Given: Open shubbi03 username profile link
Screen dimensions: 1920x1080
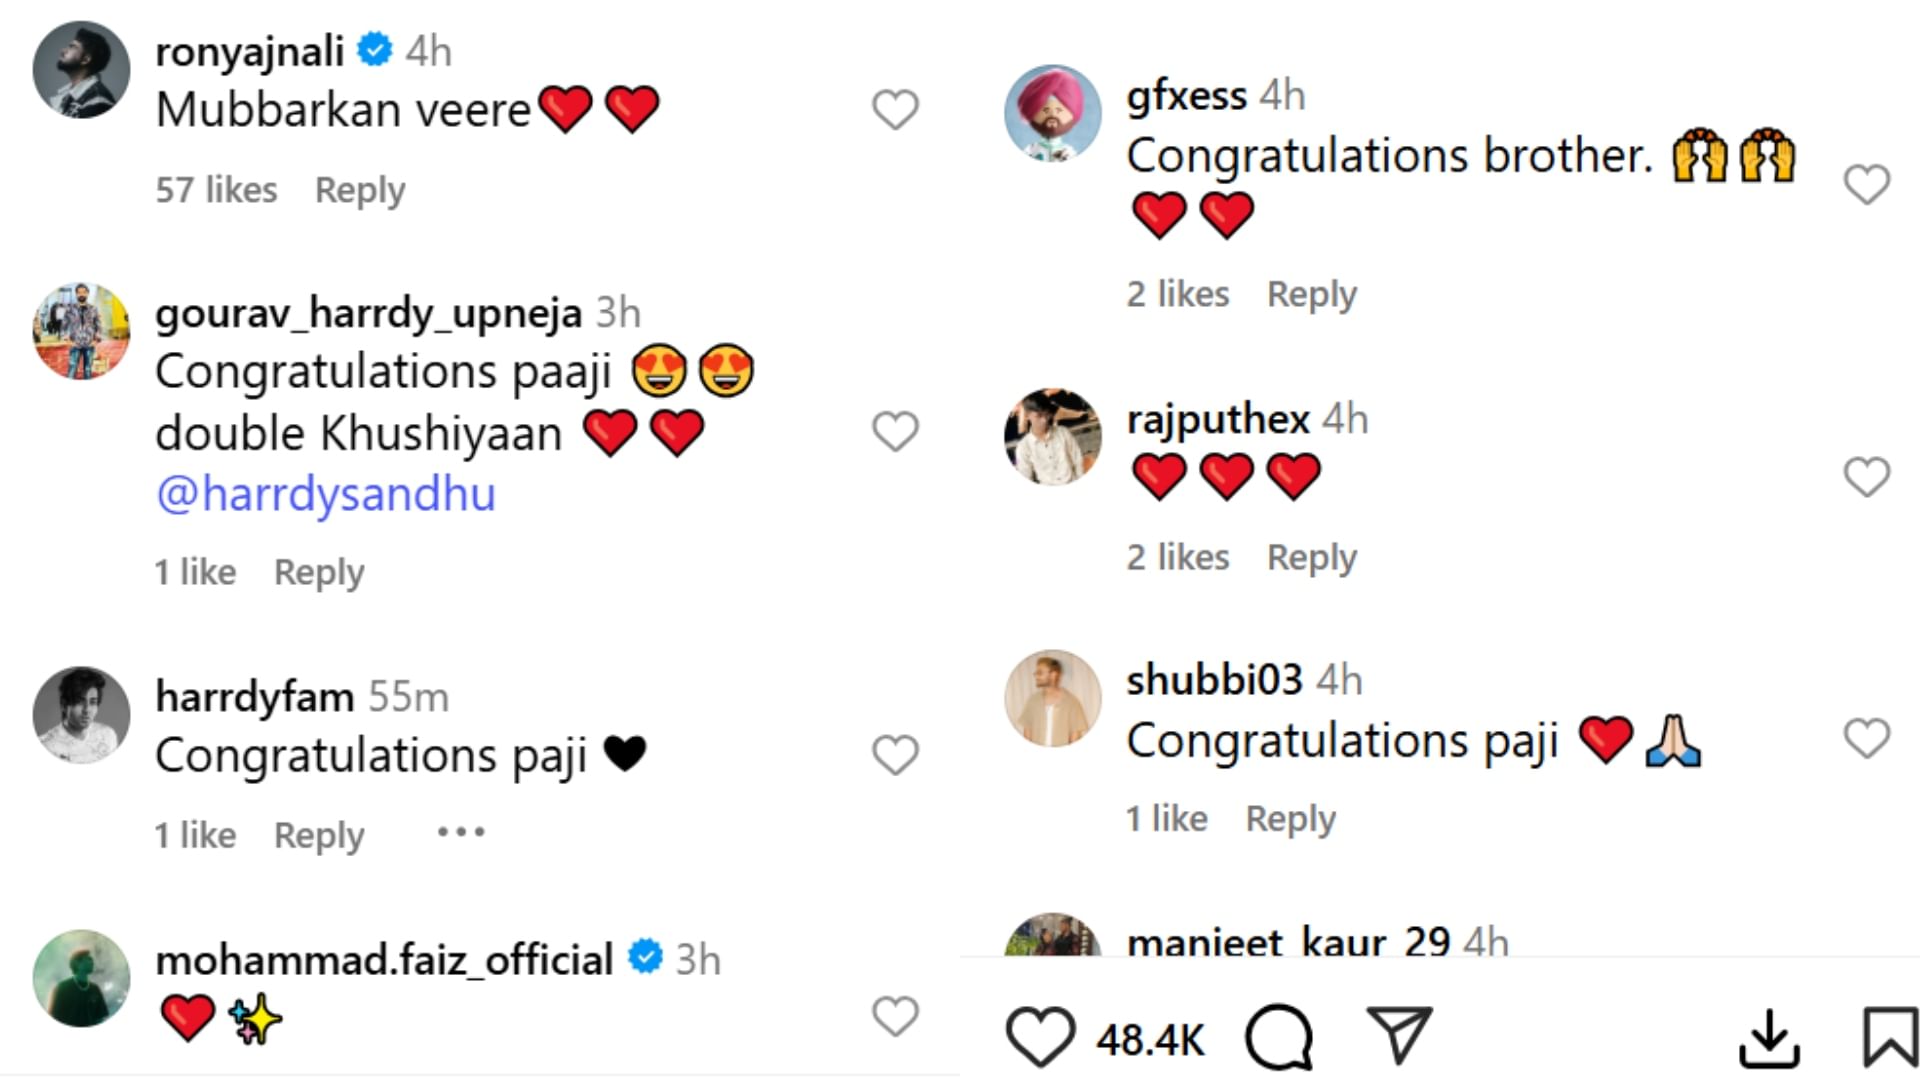Looking at the screenshot, I should pyautogui.click(x=1214, y=680).
